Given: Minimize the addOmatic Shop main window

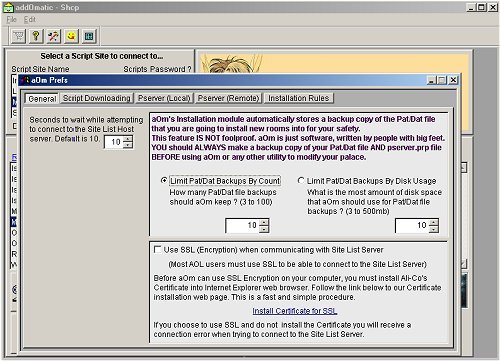Looking at the screenshot, I should pyautogui.click(x=471, y=7).
